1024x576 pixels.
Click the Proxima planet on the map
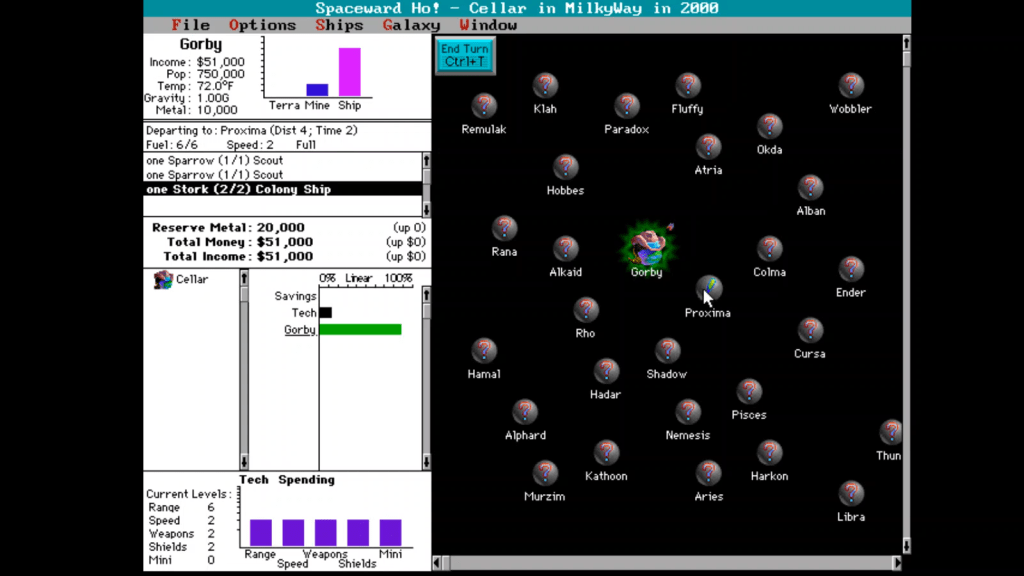point(708,289)
